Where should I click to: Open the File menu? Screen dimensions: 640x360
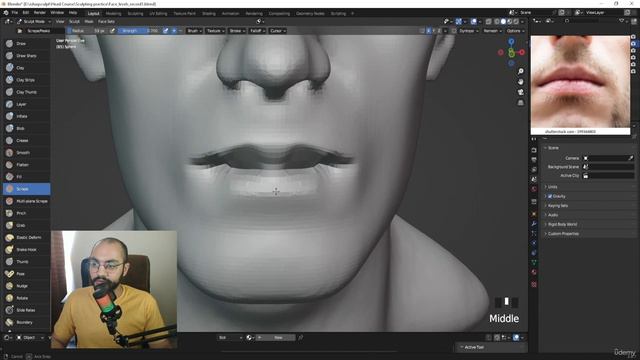[x=15, y=13]
